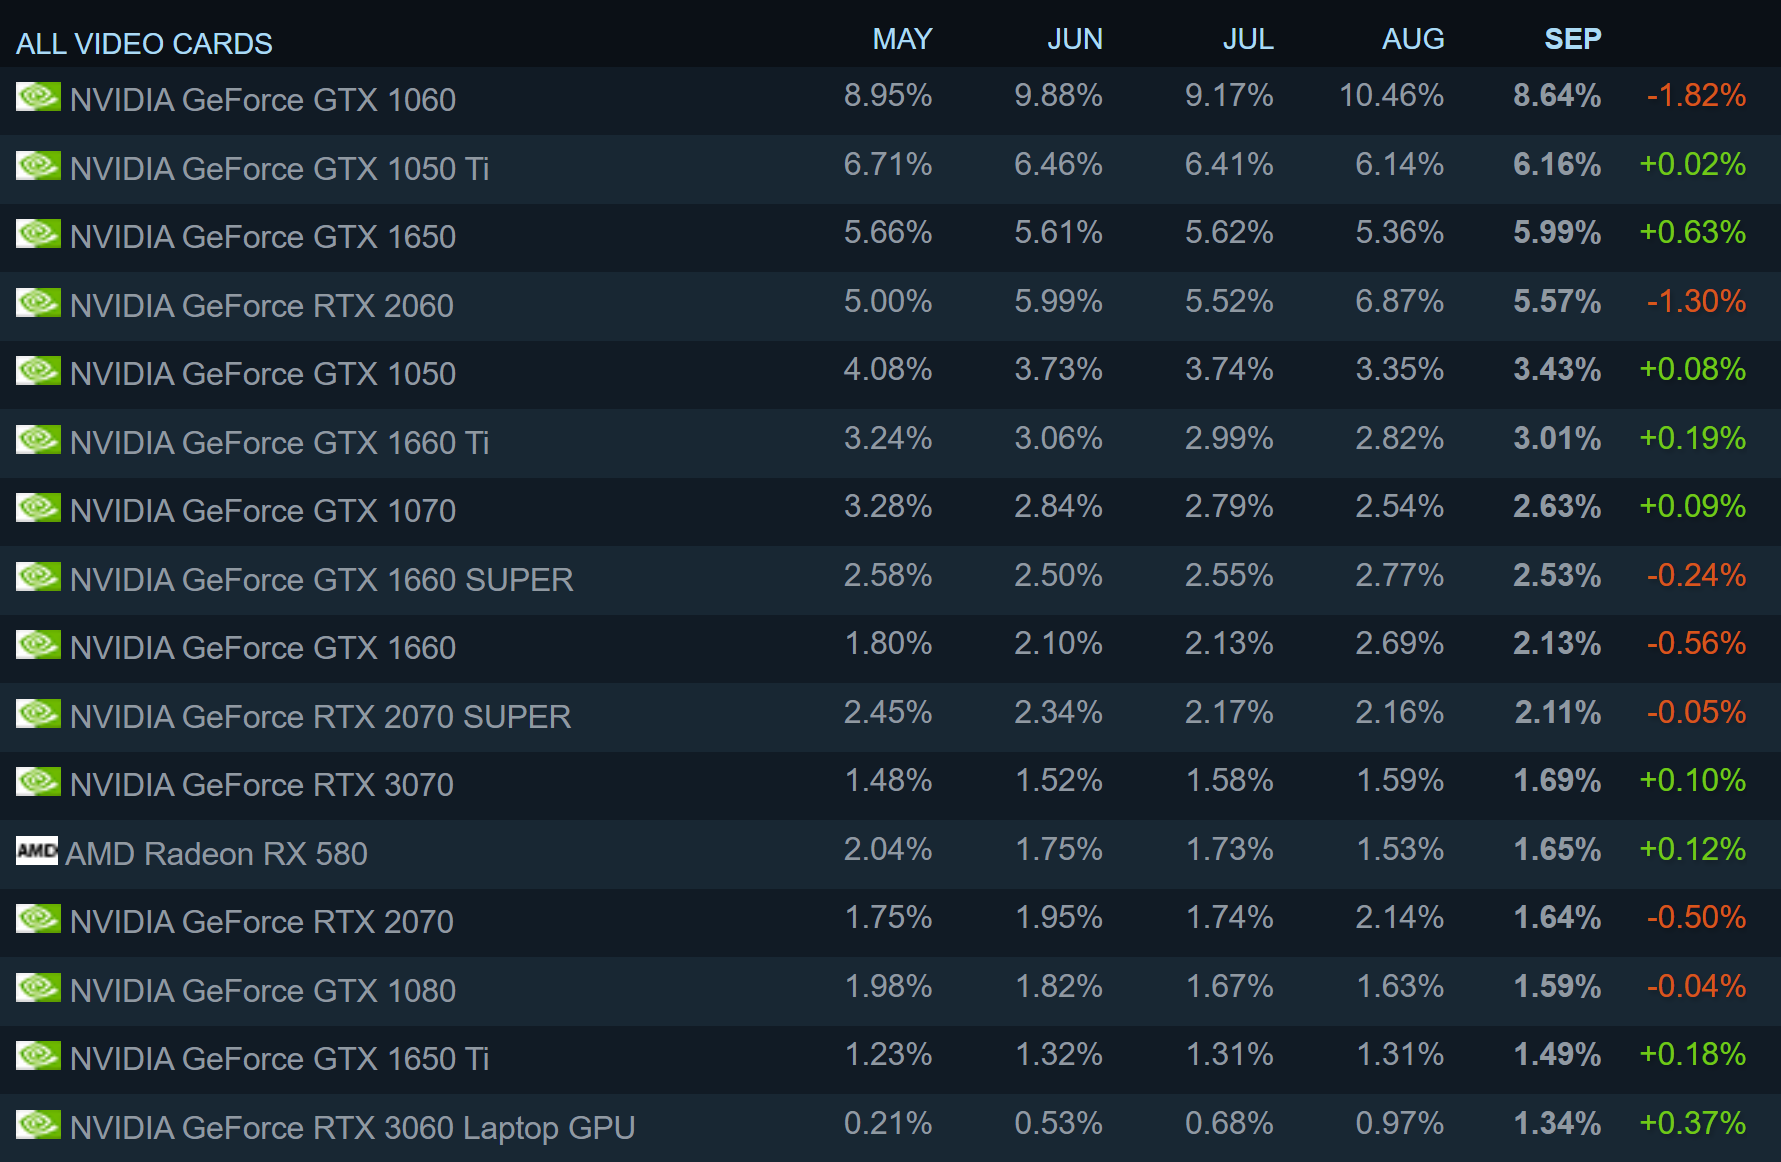
Task: Click the NVIDIA logo beside RTX 3070
Action: (x=38, y=782)
